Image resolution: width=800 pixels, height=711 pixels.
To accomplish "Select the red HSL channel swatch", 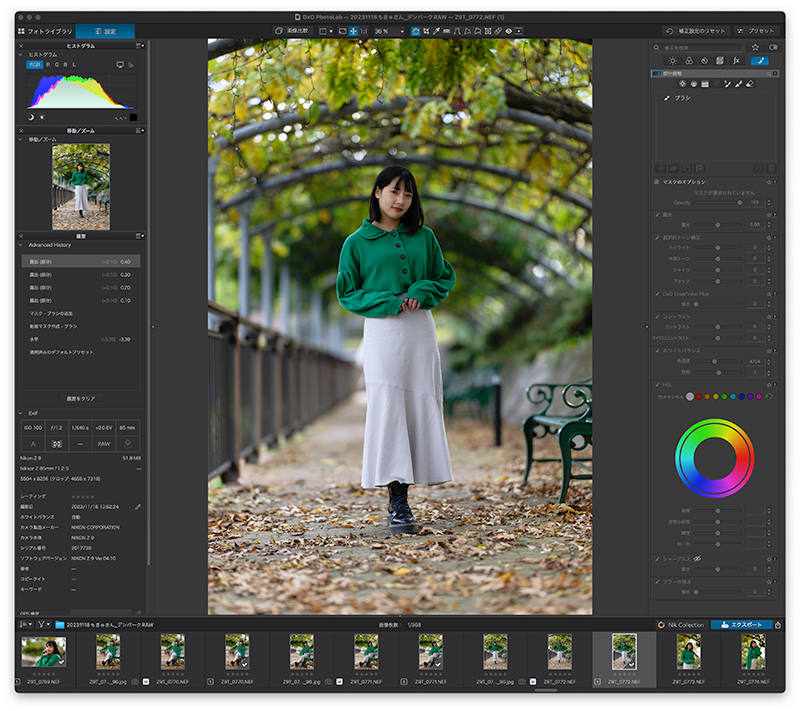I will (x=698, y=396).
